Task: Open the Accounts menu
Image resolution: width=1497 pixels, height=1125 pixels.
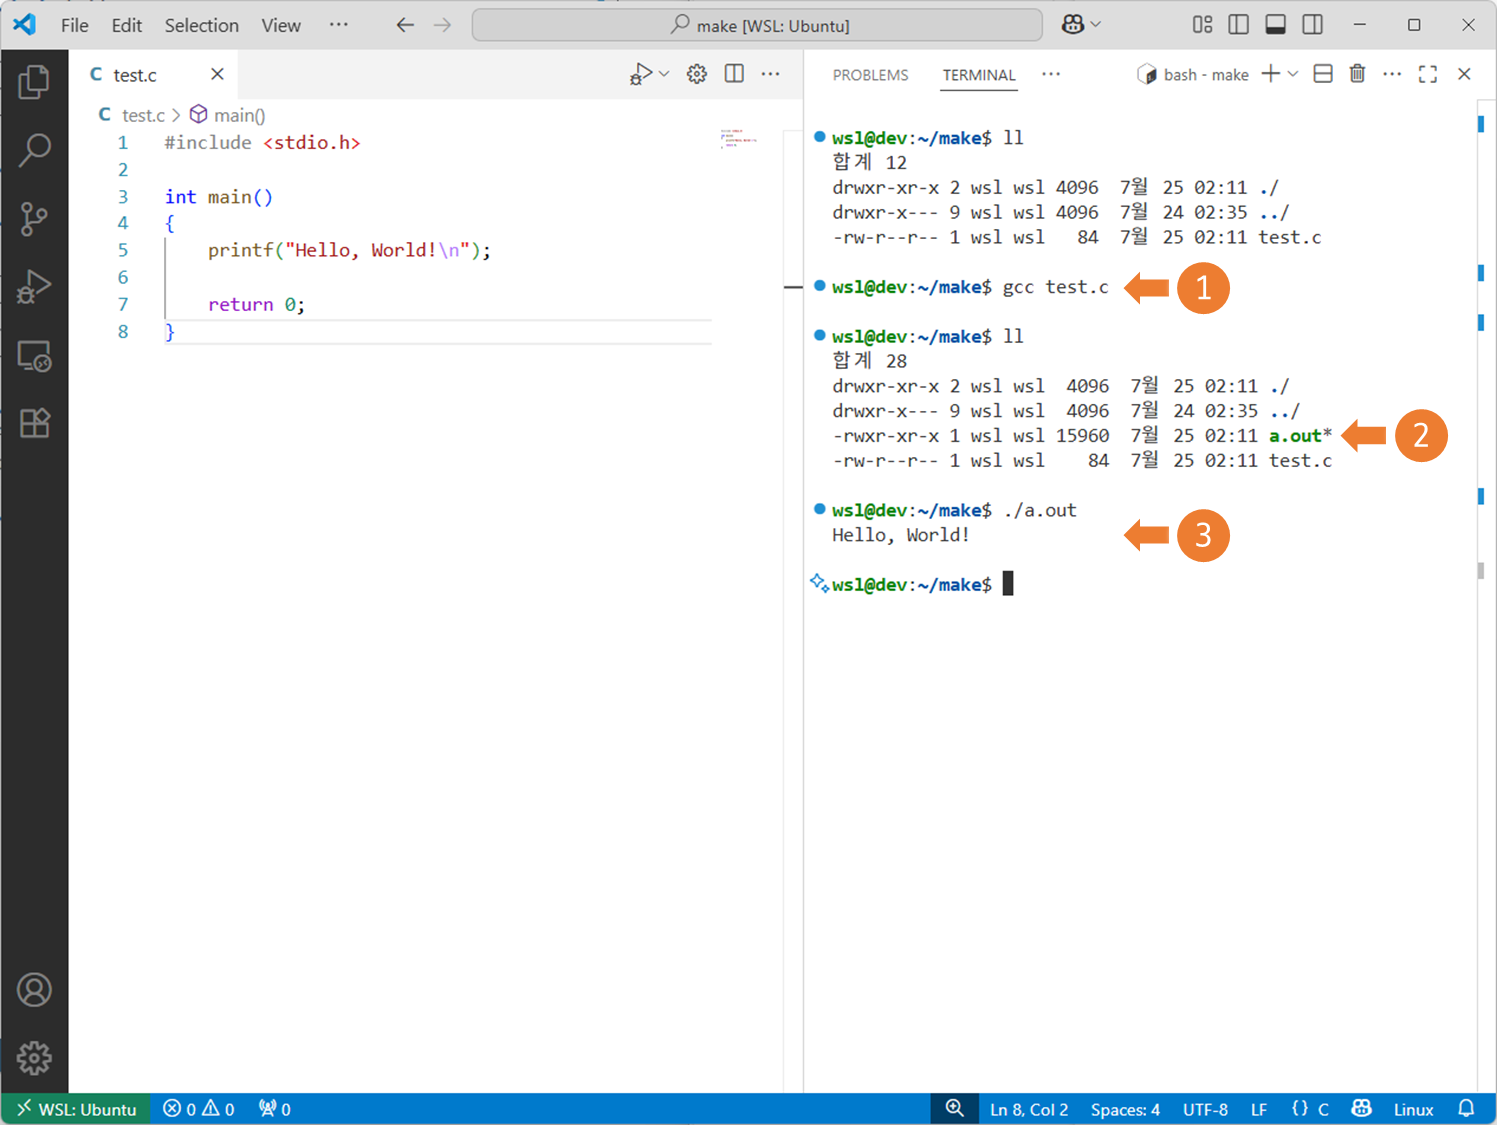Action: [x=34, y=990]
